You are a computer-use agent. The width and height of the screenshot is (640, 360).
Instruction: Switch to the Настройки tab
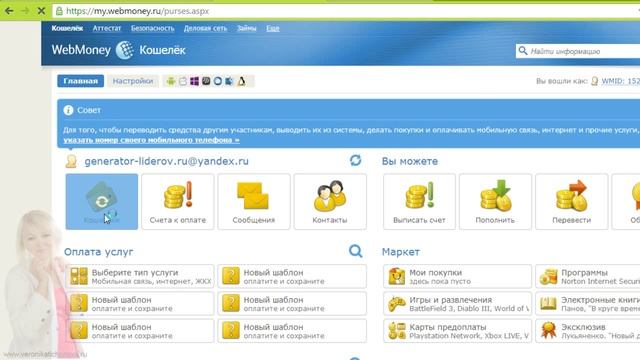[133, 81]
